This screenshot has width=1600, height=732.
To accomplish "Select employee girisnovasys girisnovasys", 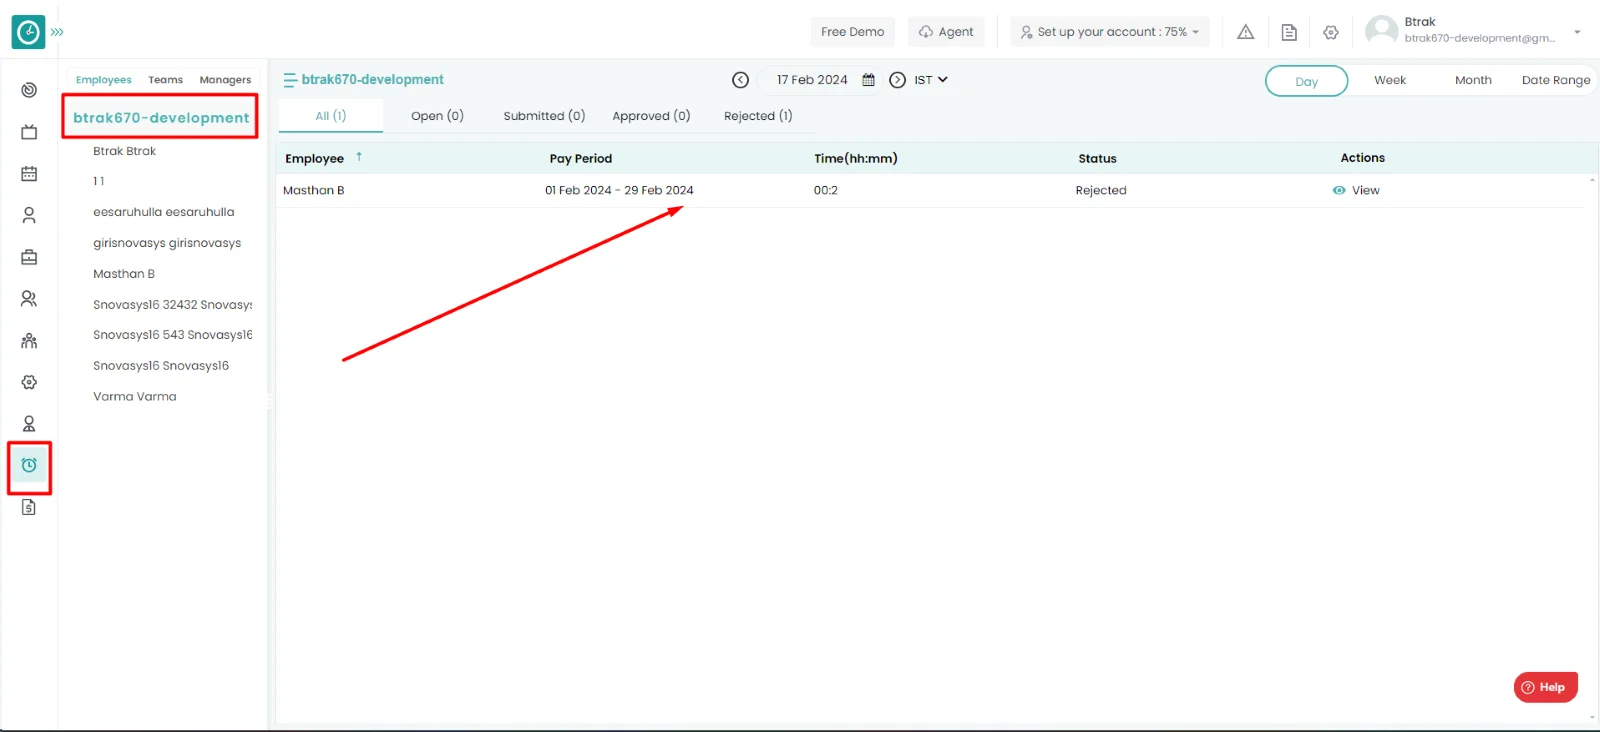I will click(x=167, y=243).
